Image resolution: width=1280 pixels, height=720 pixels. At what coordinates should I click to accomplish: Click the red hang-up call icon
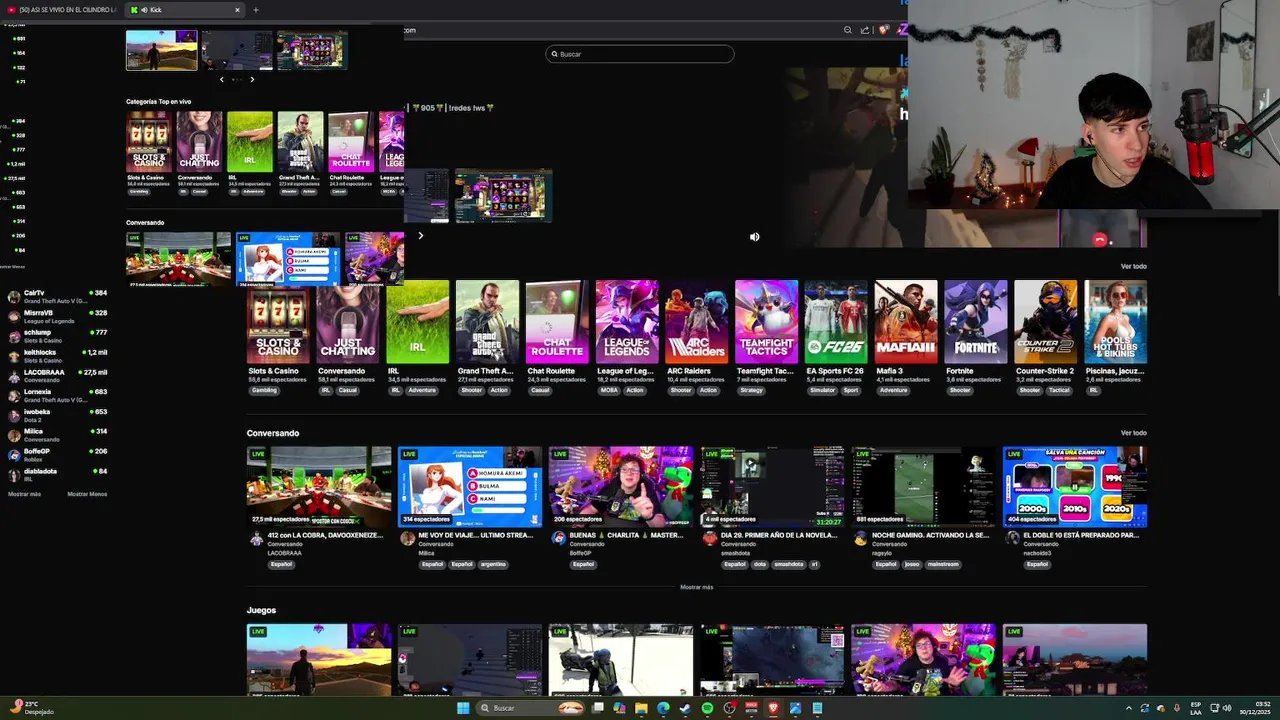click(1100, 239)
